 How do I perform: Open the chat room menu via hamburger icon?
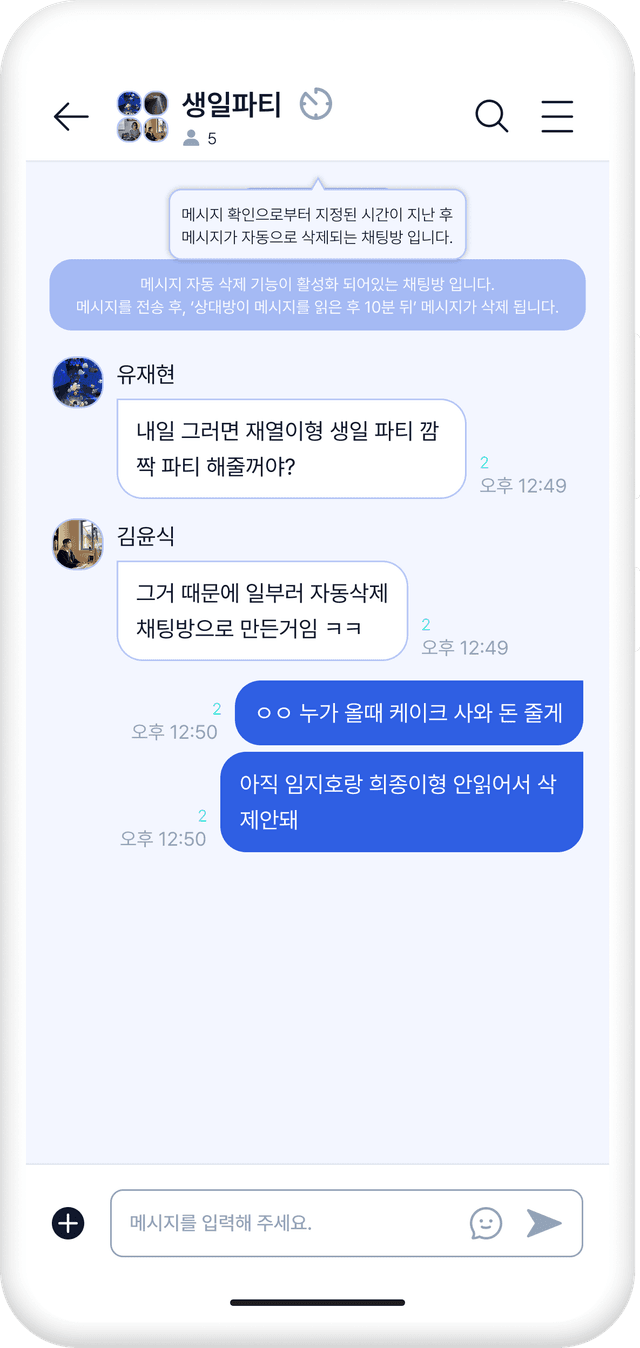tap(557, 116)
